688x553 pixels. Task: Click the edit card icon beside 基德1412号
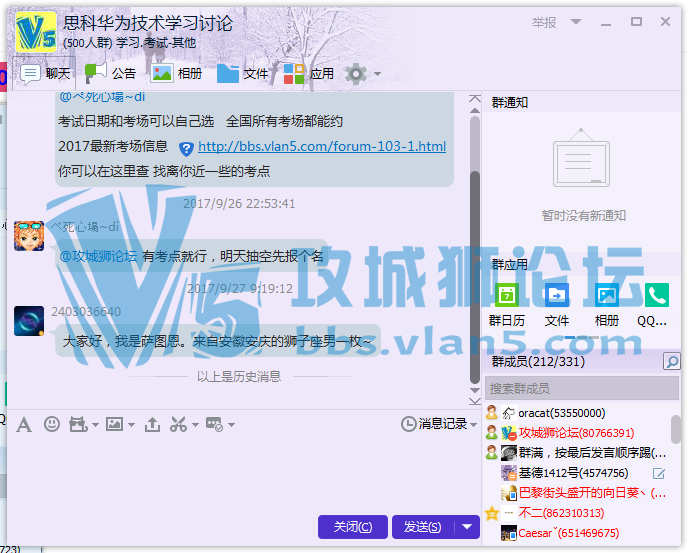pos(659,474)
